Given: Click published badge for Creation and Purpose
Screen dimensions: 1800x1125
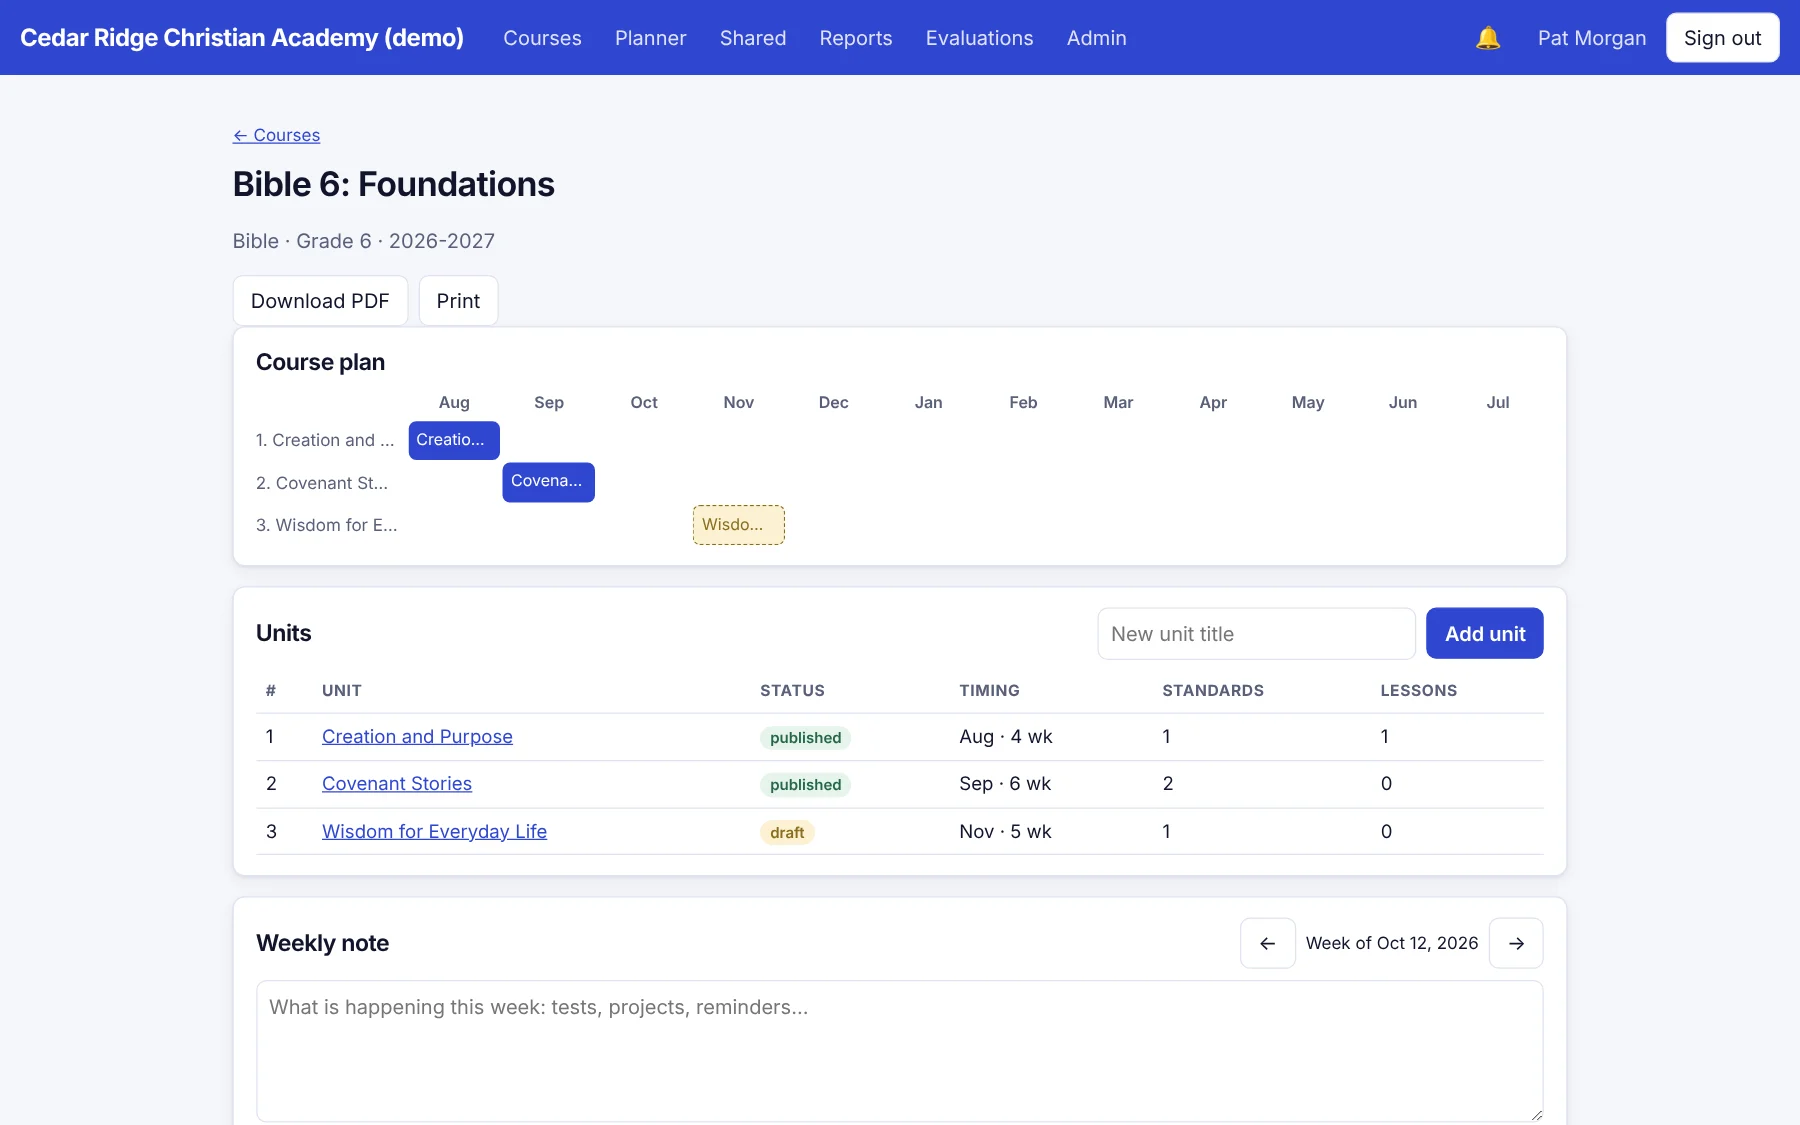Looking at the screenshot, I should tap(806, 738).
